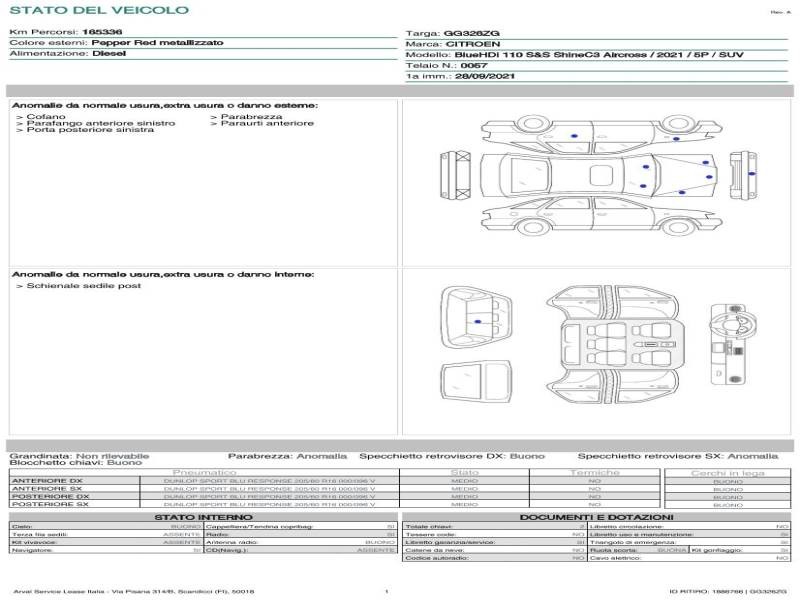Image resolution: width=800 pixels, height=600 pixels.
Task: Click the first registration date 28/09/2021
Action: [485, 77]
